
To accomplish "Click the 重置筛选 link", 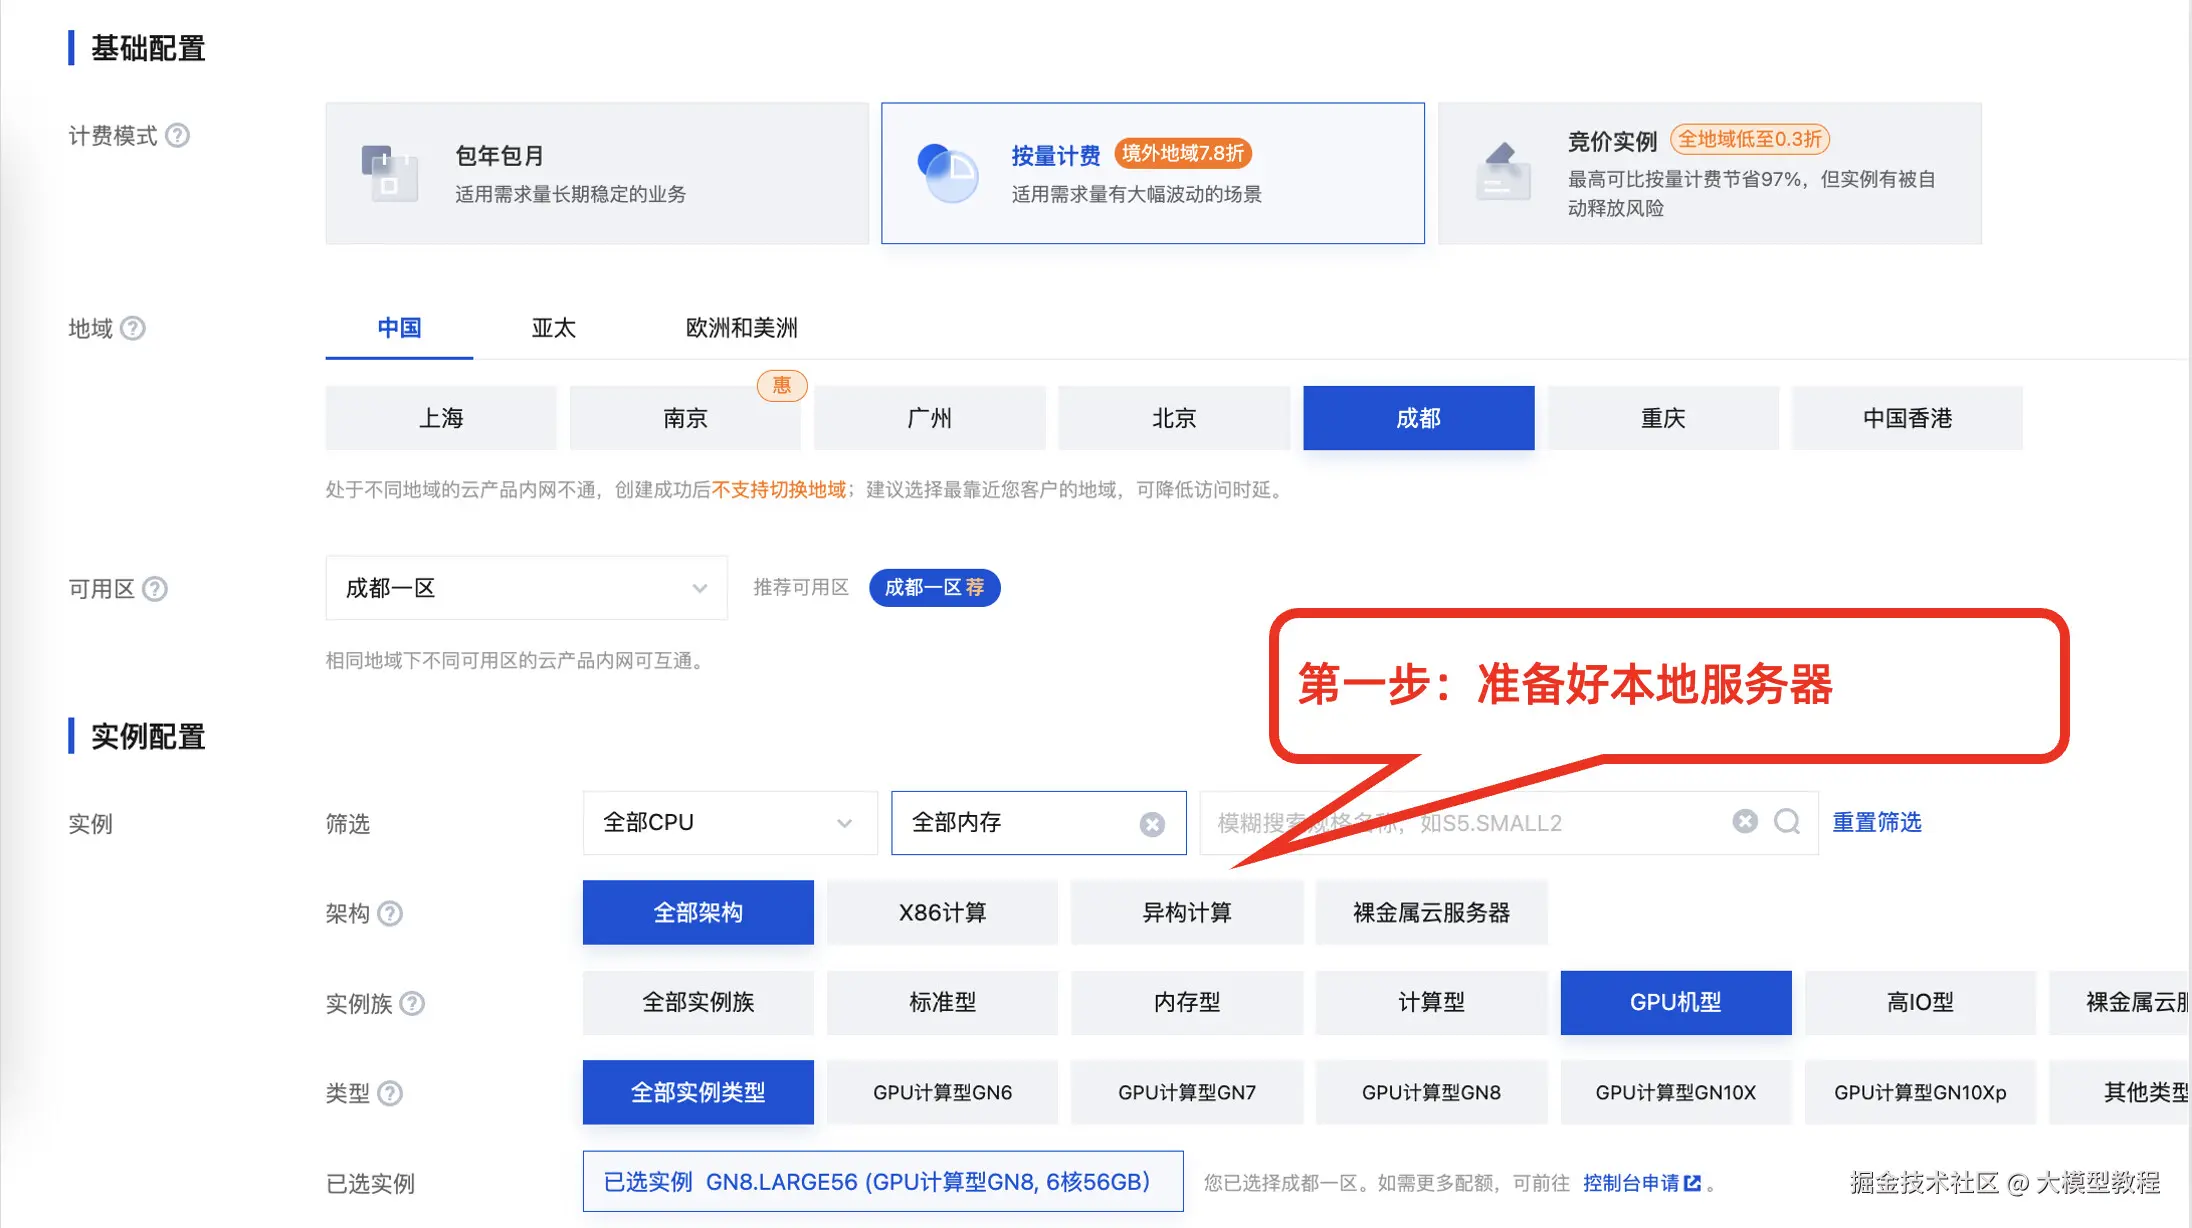I will point(1876,822).
